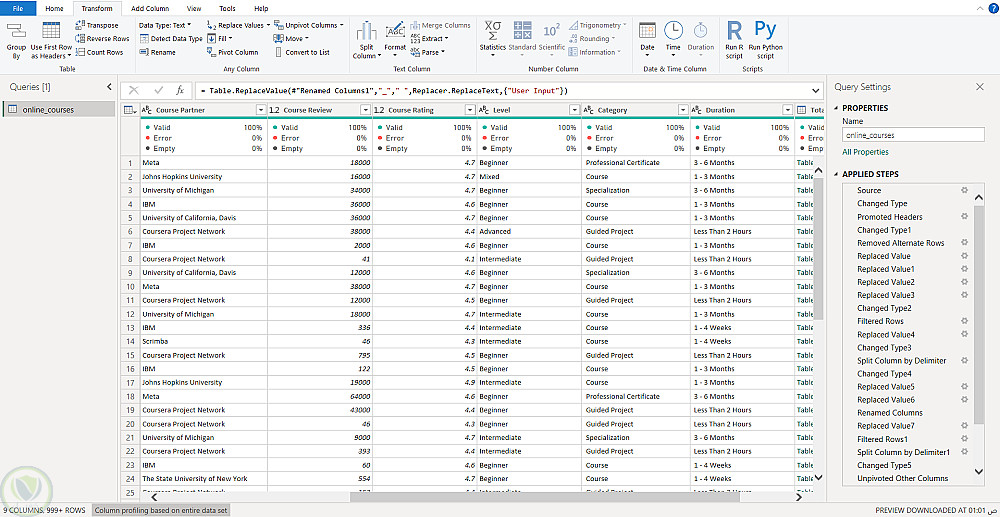The height and width of the screenshot is (517, 1000).
Task: Open the Course Partner column filter dropdown
Action: [x=261, y=110]
